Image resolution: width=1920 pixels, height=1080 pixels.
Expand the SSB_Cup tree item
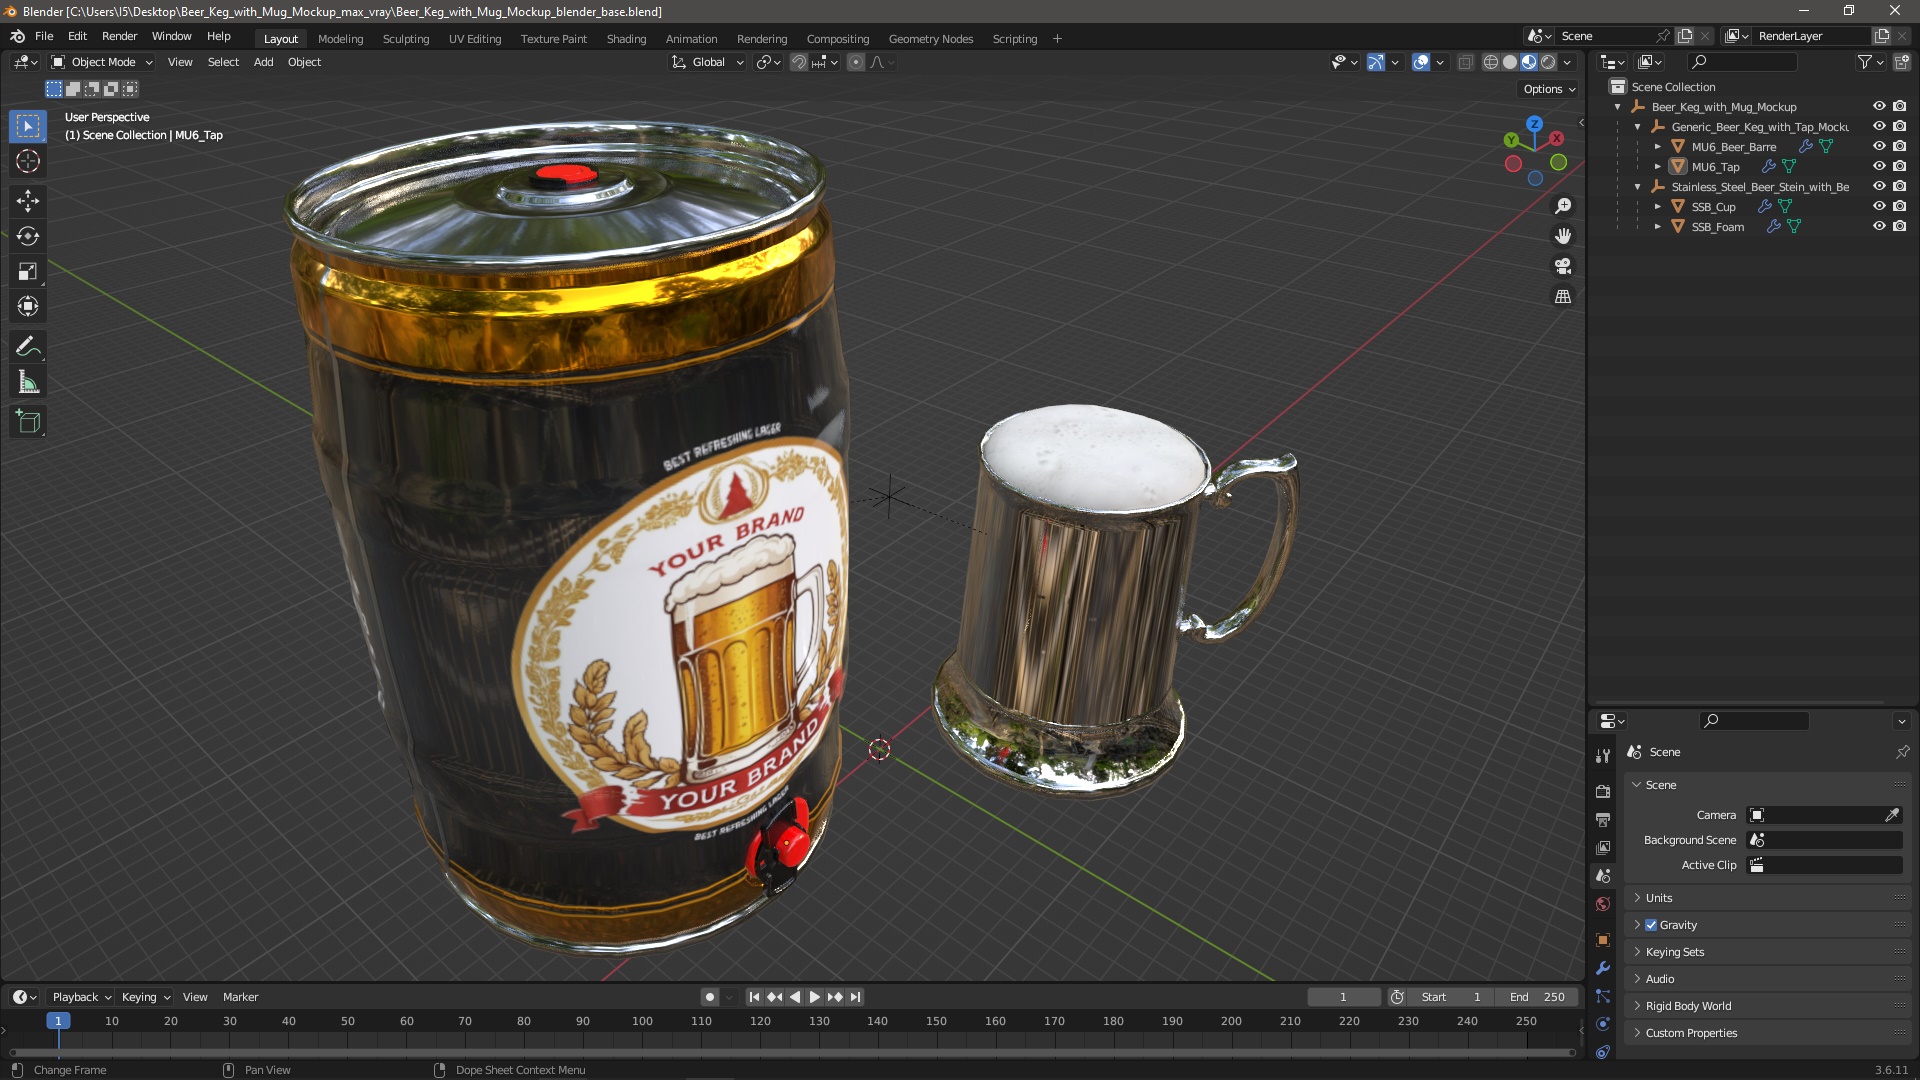[x=1657, y=207]
